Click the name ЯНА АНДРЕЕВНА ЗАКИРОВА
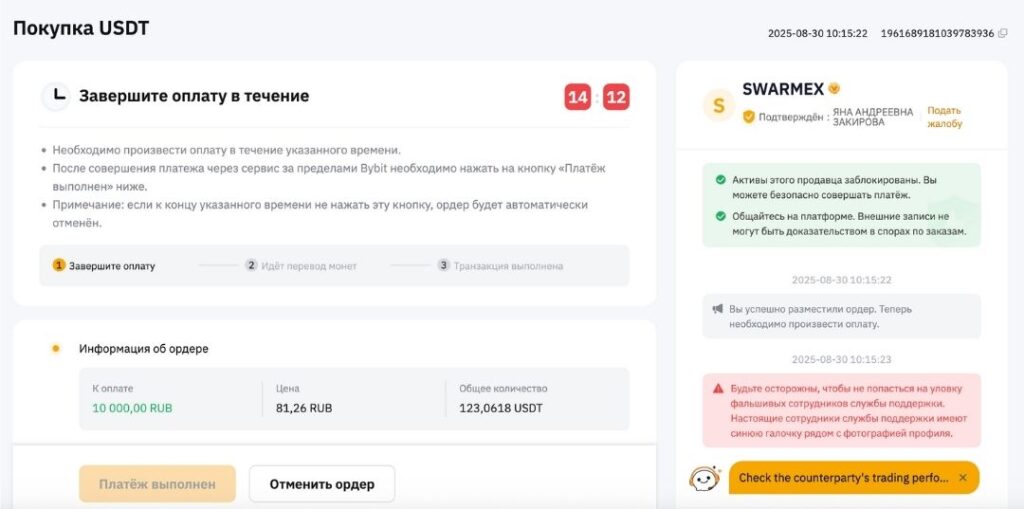Viewport: 1024px width, 509px height. tap(873, 117)
